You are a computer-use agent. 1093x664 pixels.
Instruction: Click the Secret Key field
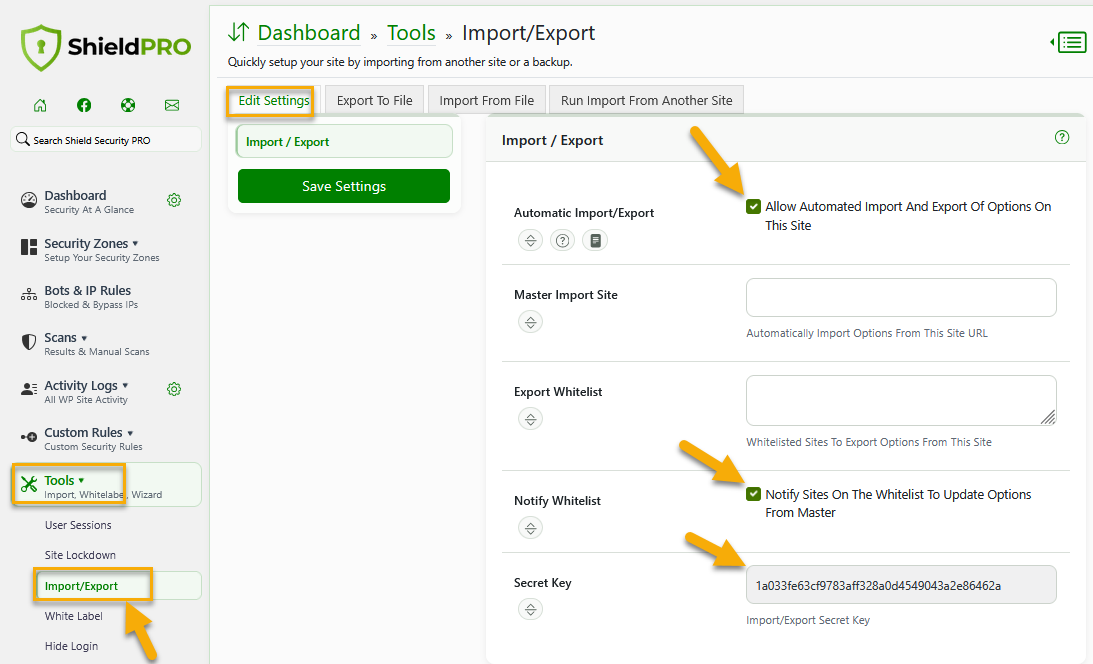pos(901,585)
